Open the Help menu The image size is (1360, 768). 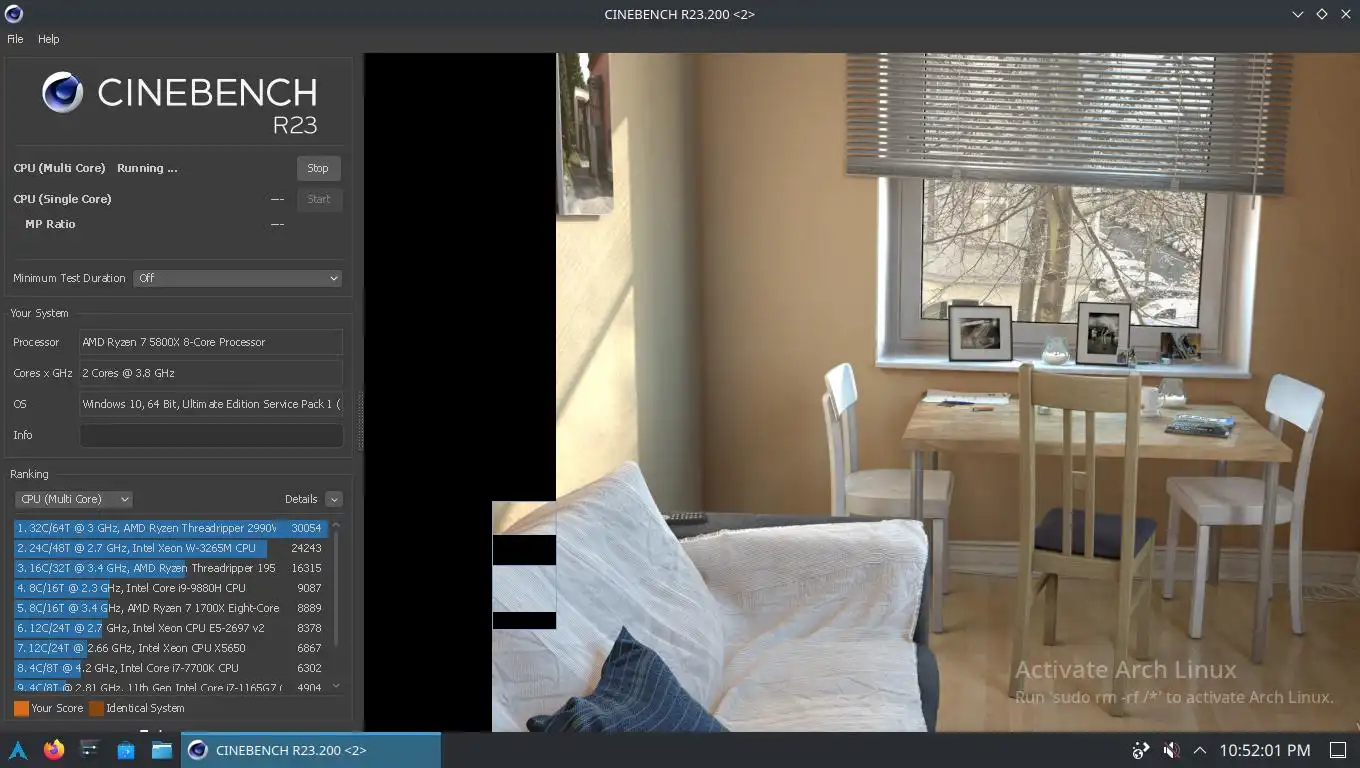pos(48,39)
